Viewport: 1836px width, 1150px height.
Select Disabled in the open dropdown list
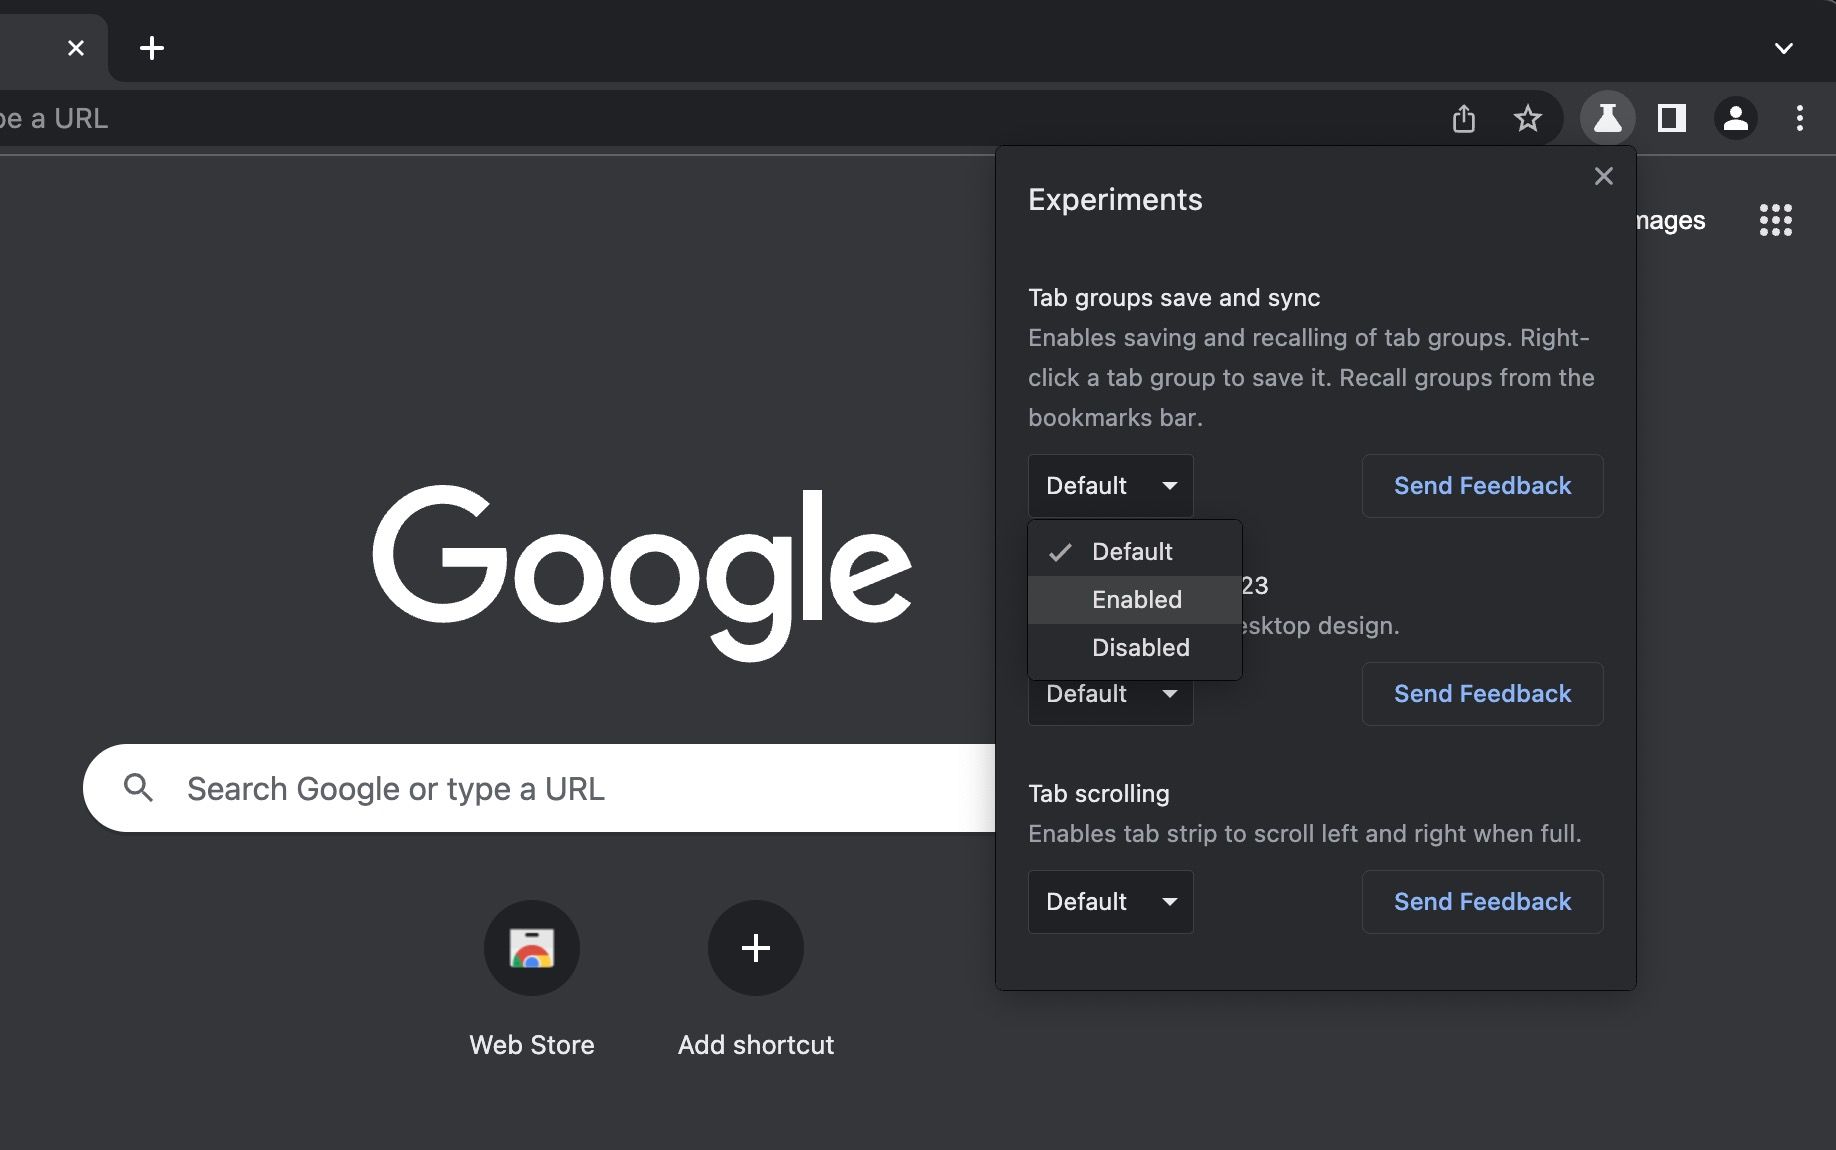point(1140,647)
